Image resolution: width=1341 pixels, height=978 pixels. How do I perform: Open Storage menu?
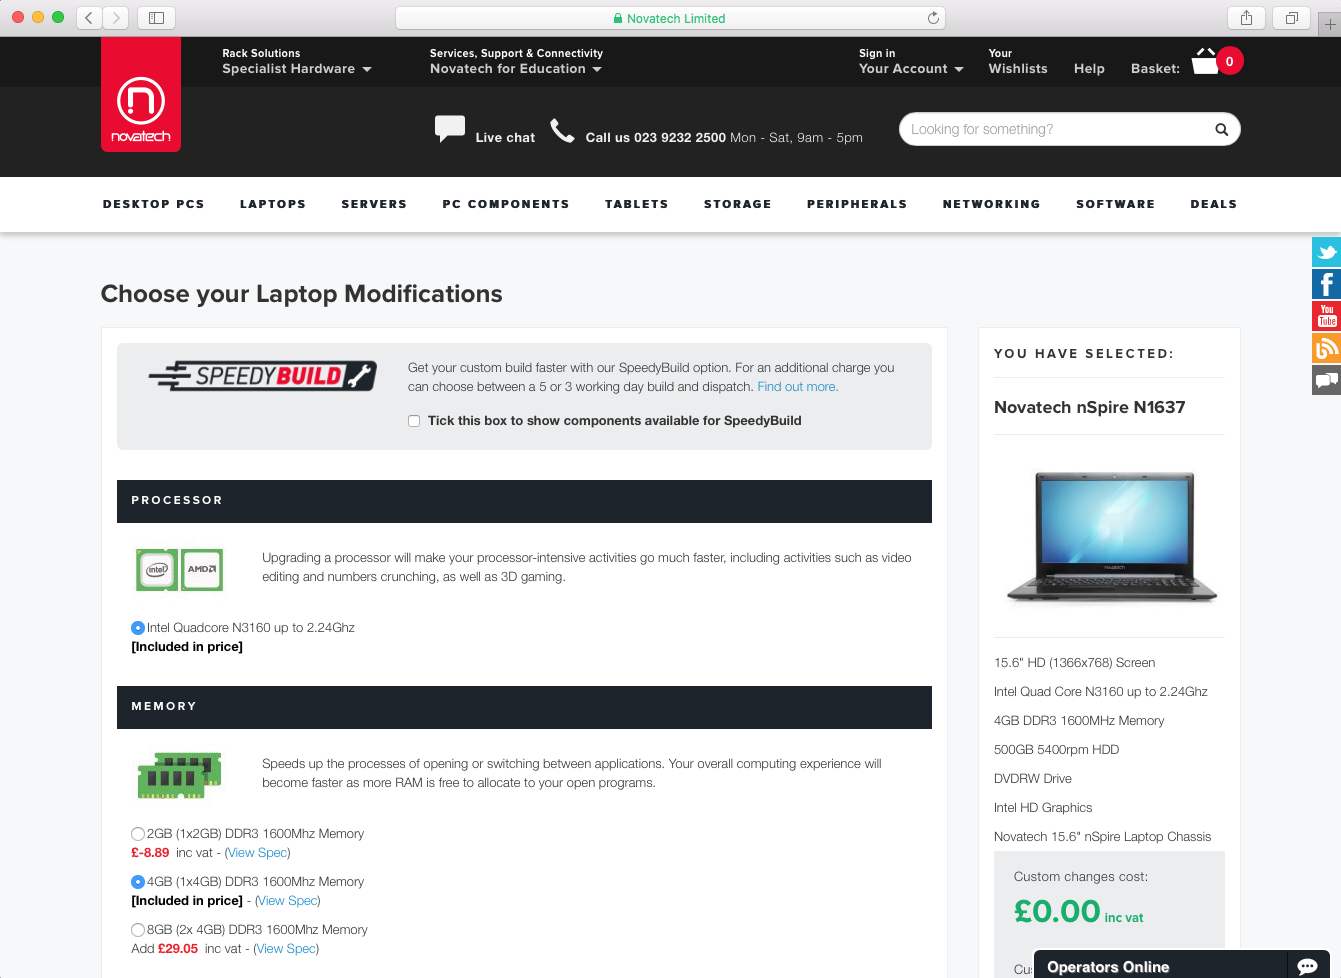(x=738, y=204)
